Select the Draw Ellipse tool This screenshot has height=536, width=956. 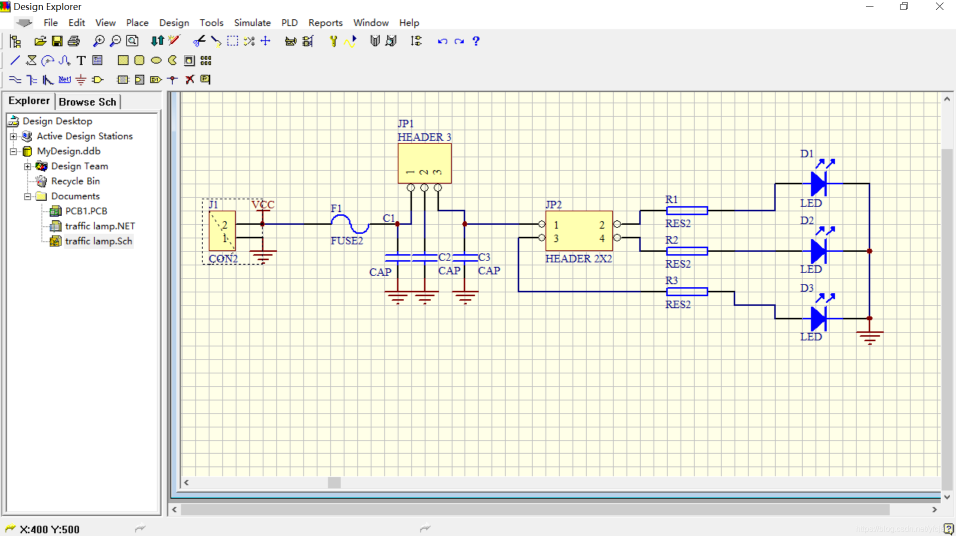click(156, 60)
